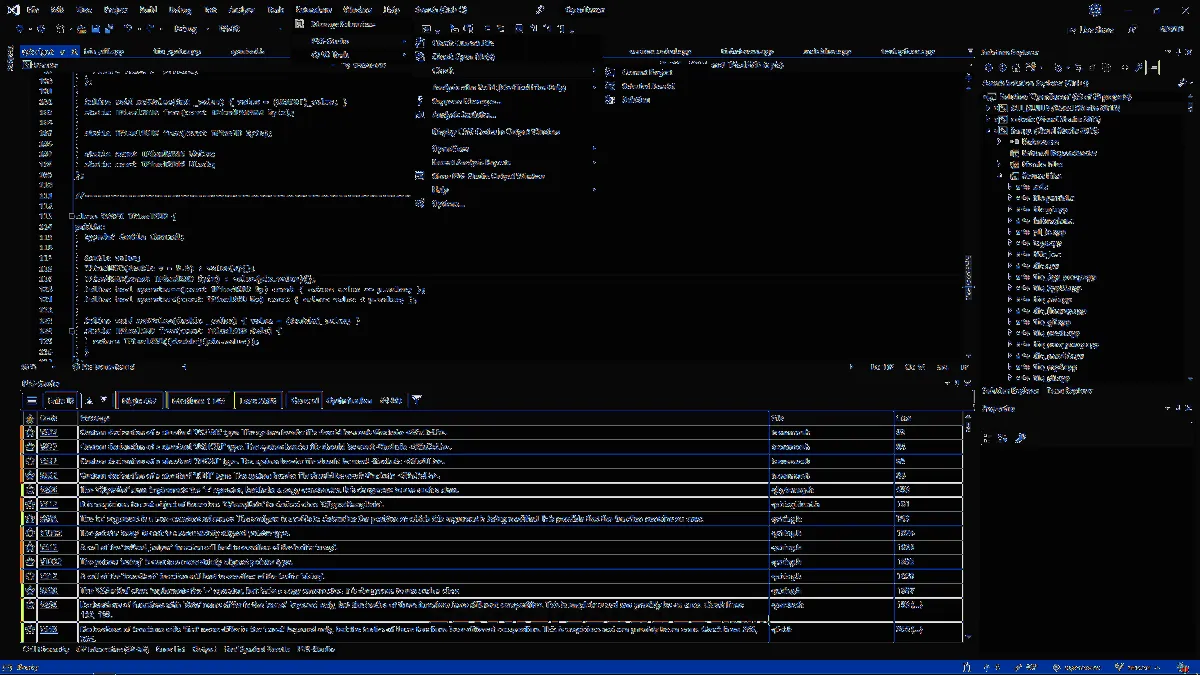Open the Debug menu in menu bar
This screenshot has width=1200, height=675.
[180, 8]
